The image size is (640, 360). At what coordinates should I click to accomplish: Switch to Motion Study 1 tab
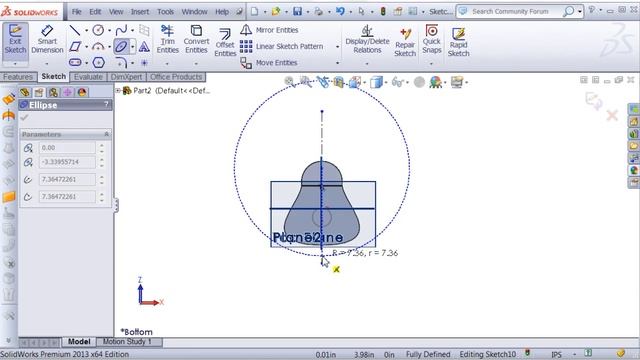click(x=127, y=342)
